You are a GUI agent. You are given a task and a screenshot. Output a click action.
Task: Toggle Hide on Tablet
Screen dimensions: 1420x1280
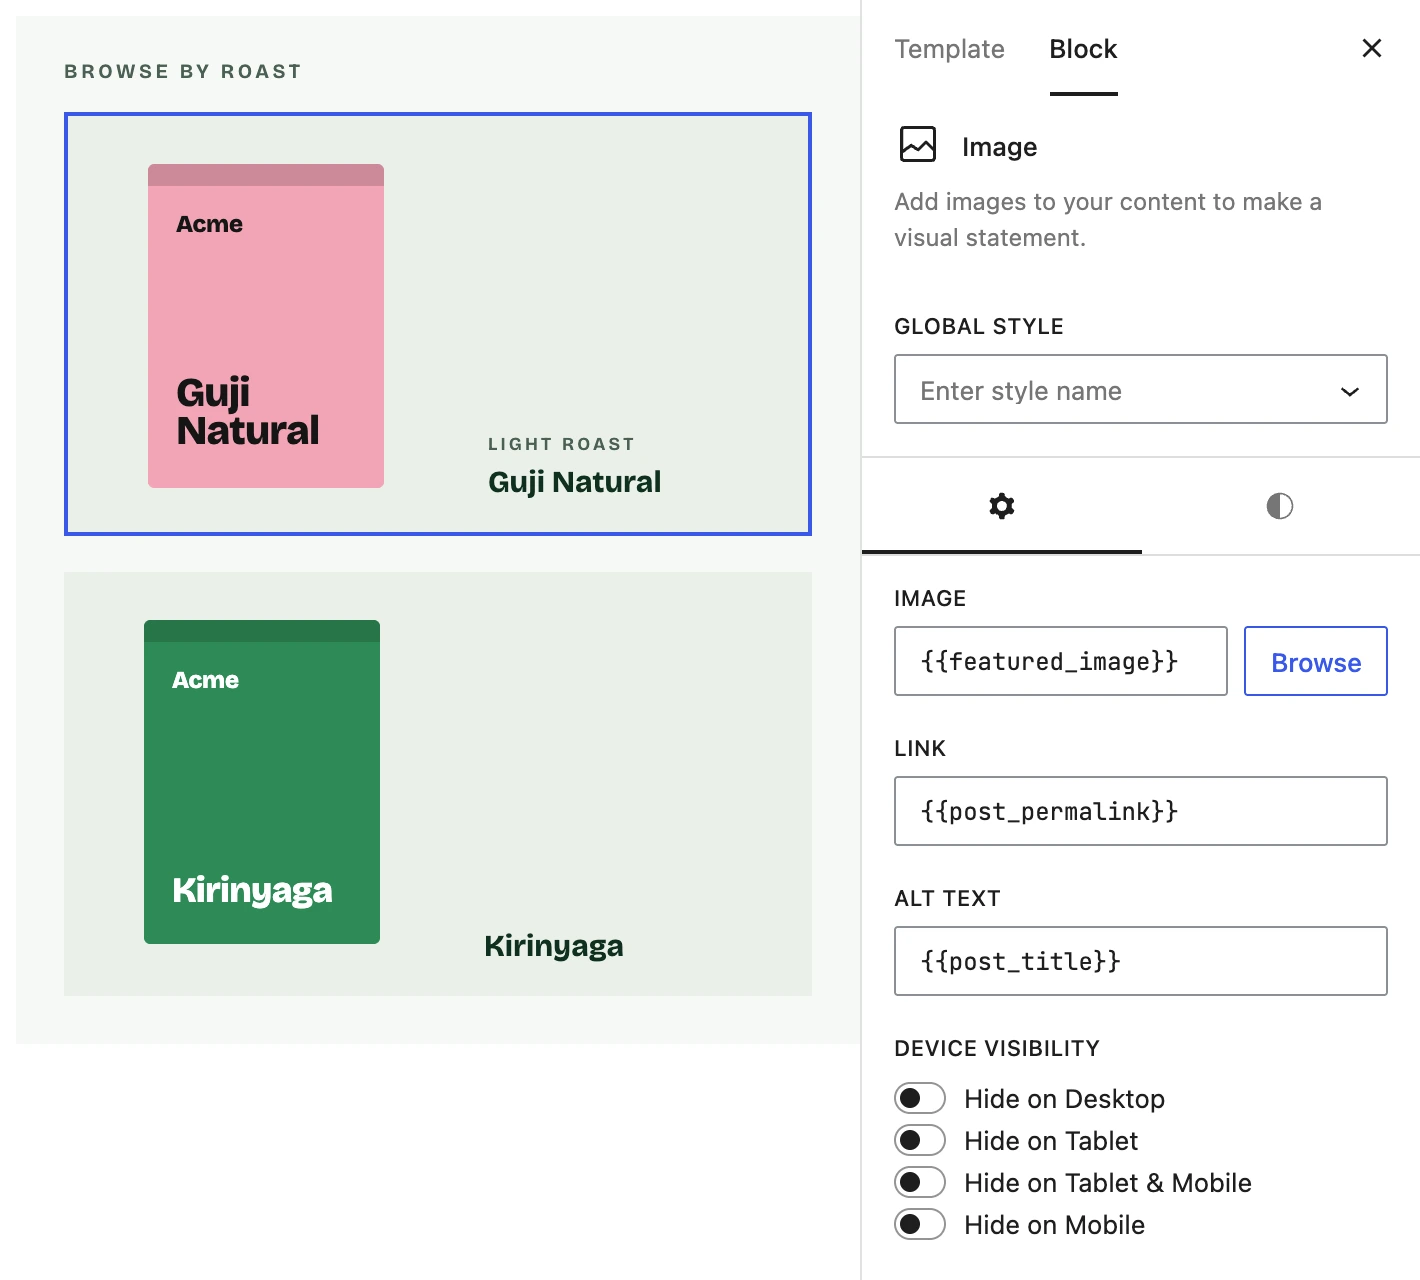click(920, 1140)
